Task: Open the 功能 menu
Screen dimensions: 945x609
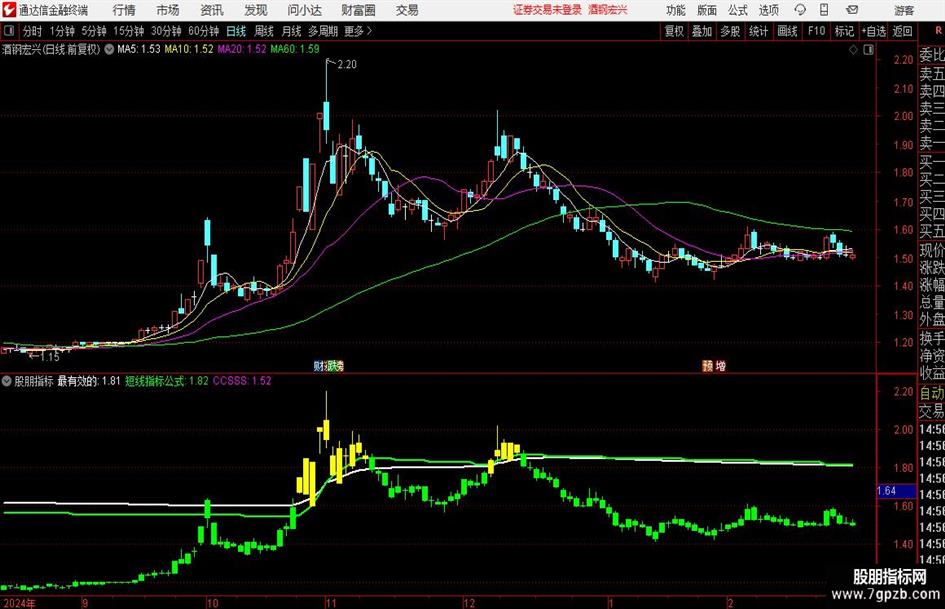Action: pyautogui.click(x=676, y=10)
